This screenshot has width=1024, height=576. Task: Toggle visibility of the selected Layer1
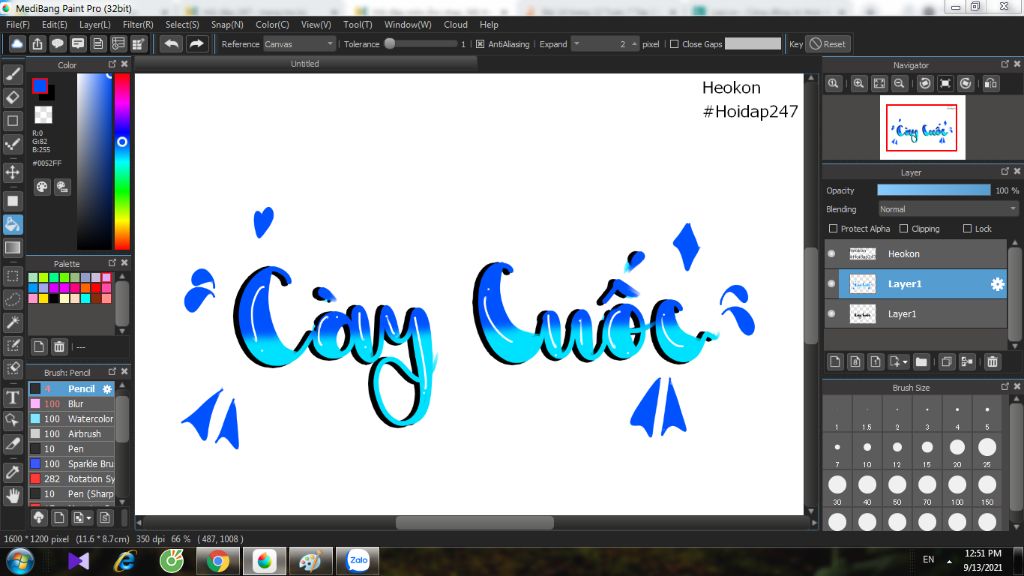[831, 283]
